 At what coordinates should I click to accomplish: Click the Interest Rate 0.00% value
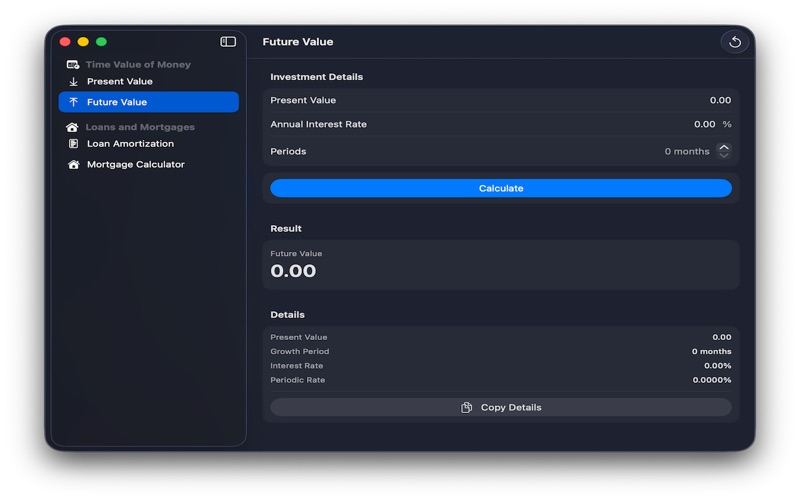[717, 366]
